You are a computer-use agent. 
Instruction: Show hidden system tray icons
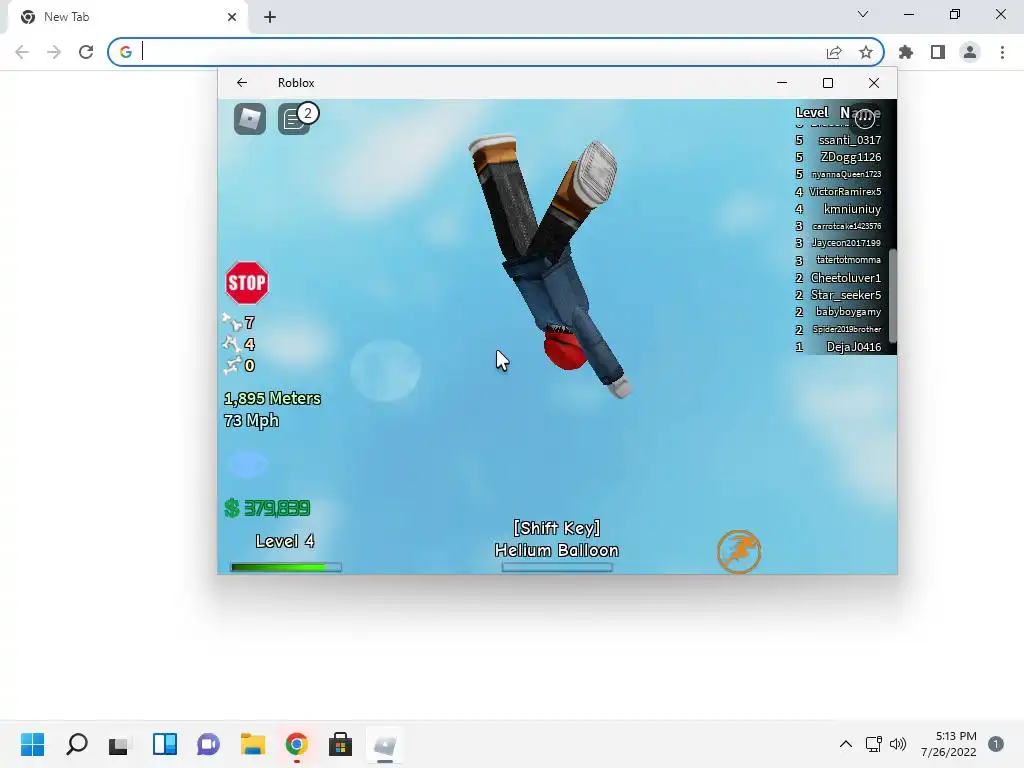click(846, 744)
